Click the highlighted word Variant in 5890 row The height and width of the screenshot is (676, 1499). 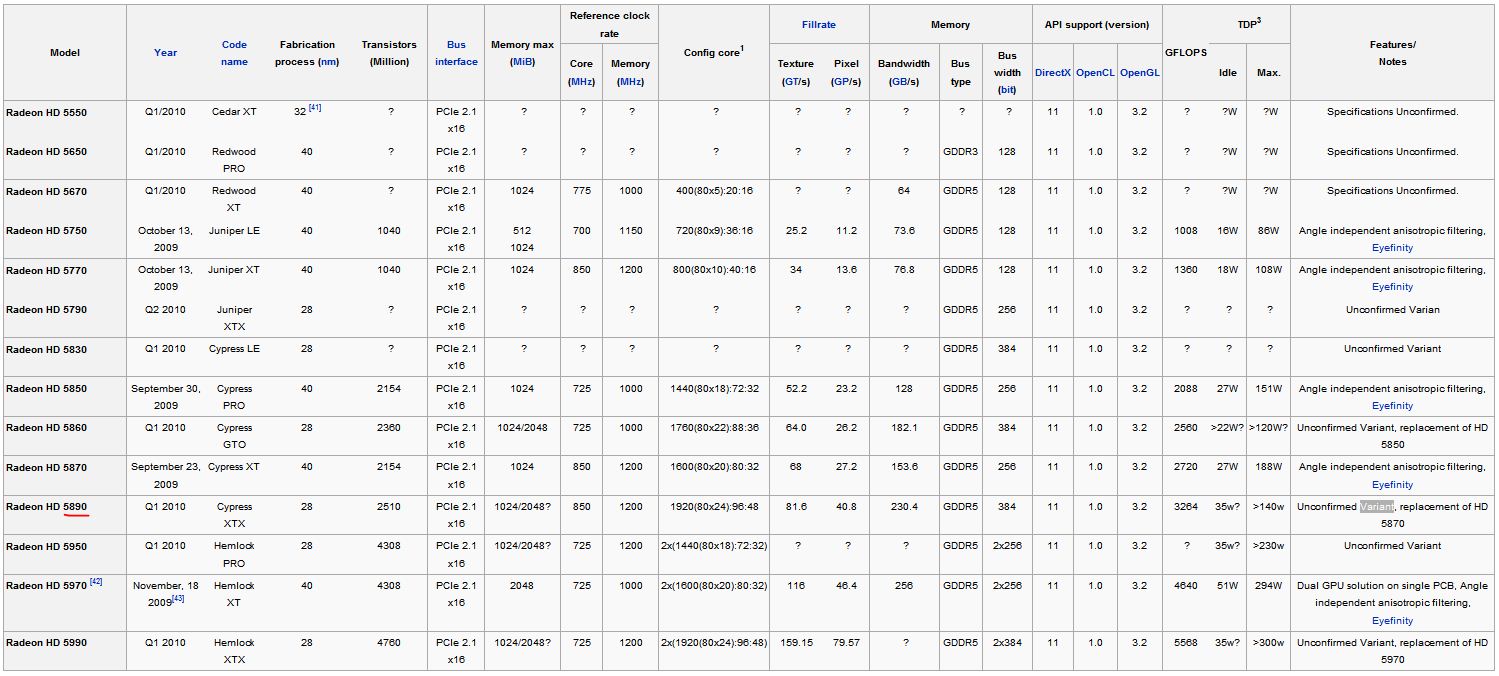click(x=1377, y=506)
